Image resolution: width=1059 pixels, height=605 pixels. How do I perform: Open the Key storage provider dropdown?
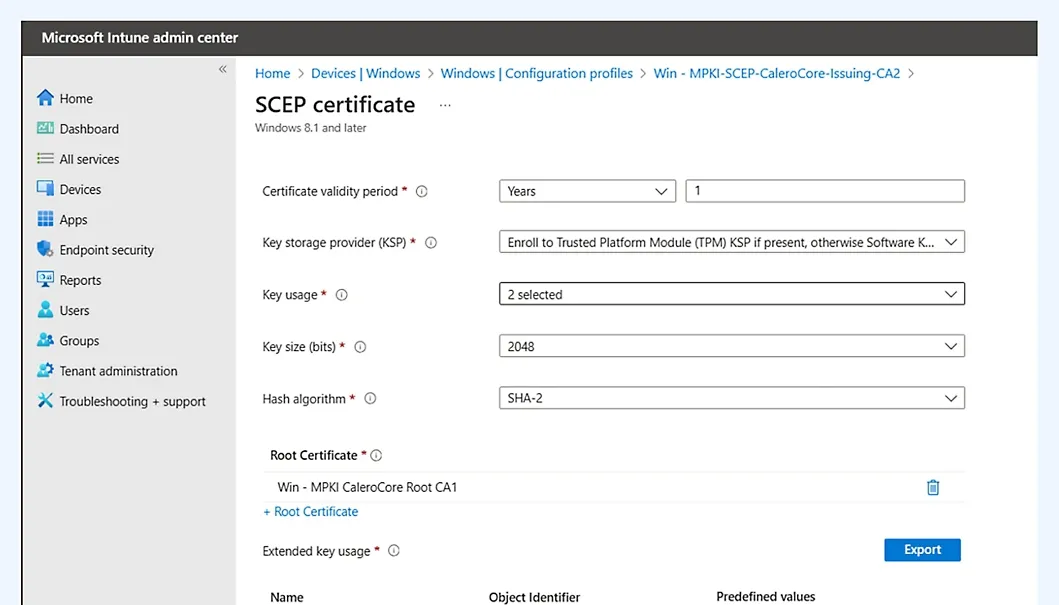pos(731,242)
